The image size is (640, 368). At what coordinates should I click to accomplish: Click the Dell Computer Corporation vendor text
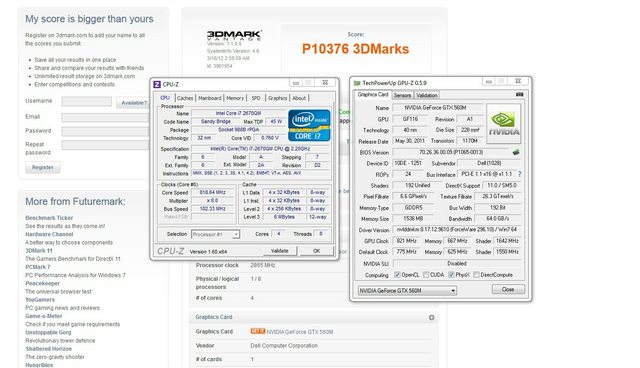coord(284,346)
